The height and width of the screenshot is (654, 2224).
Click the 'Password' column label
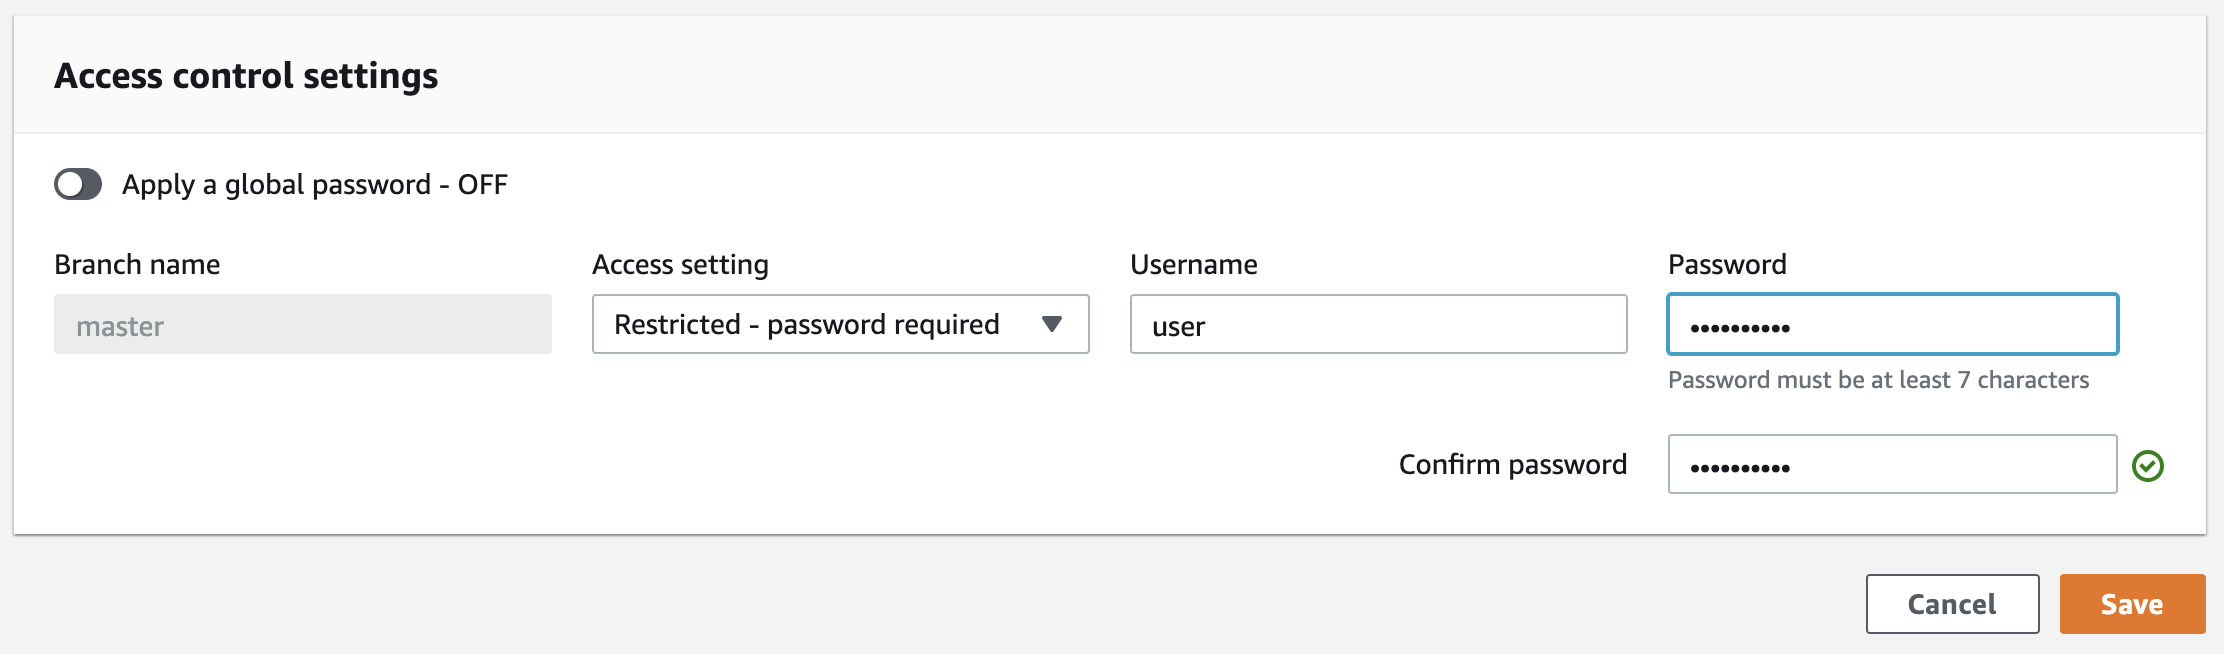click(1727, 265)
